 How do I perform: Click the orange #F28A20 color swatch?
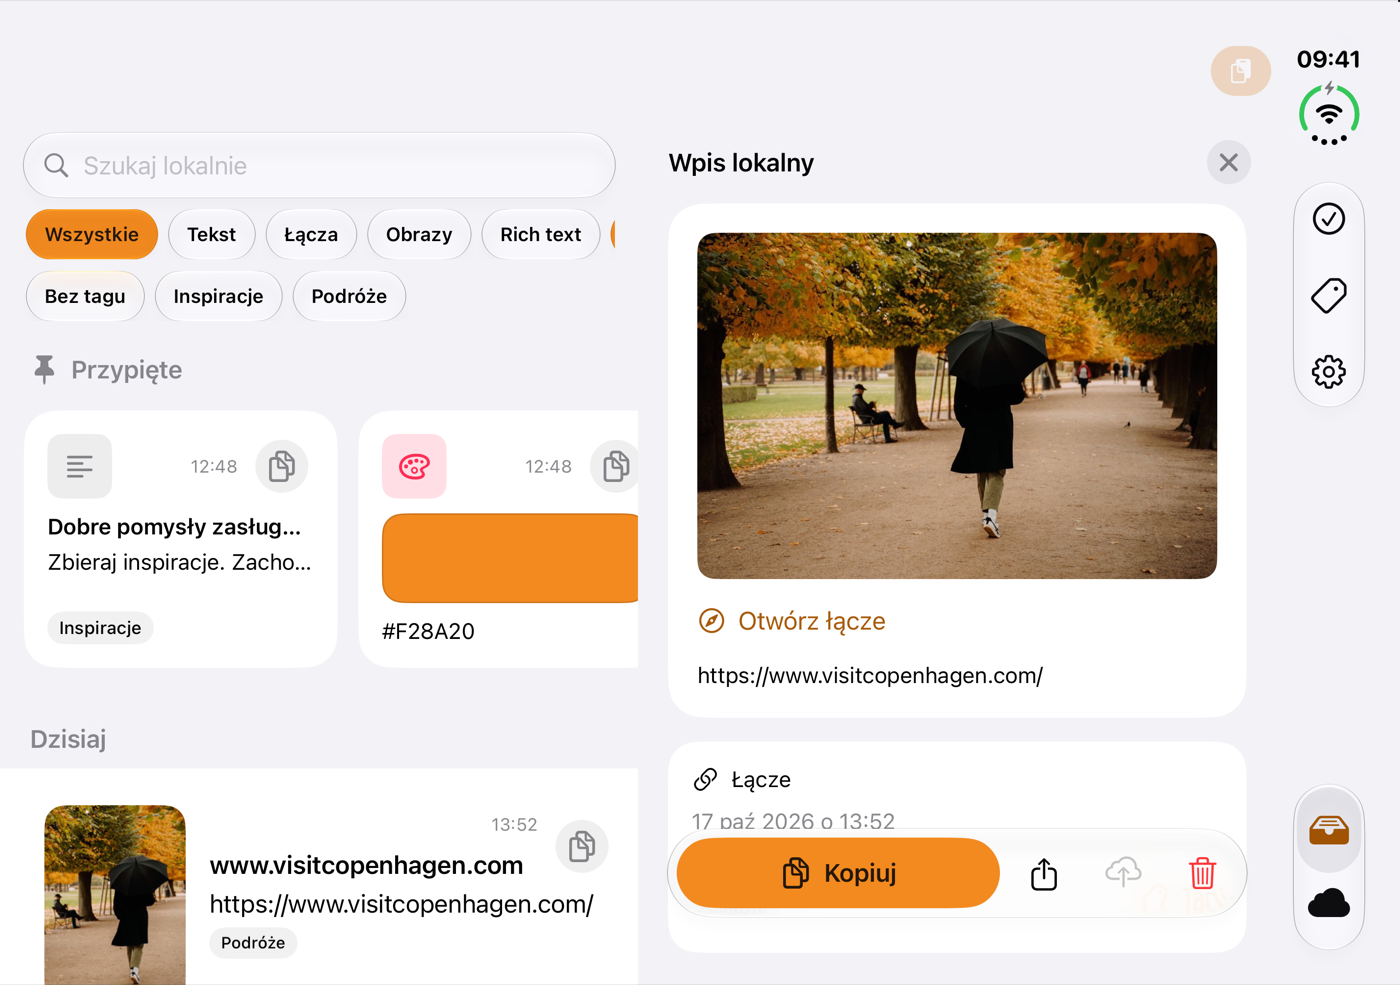[x=510, y=558]
